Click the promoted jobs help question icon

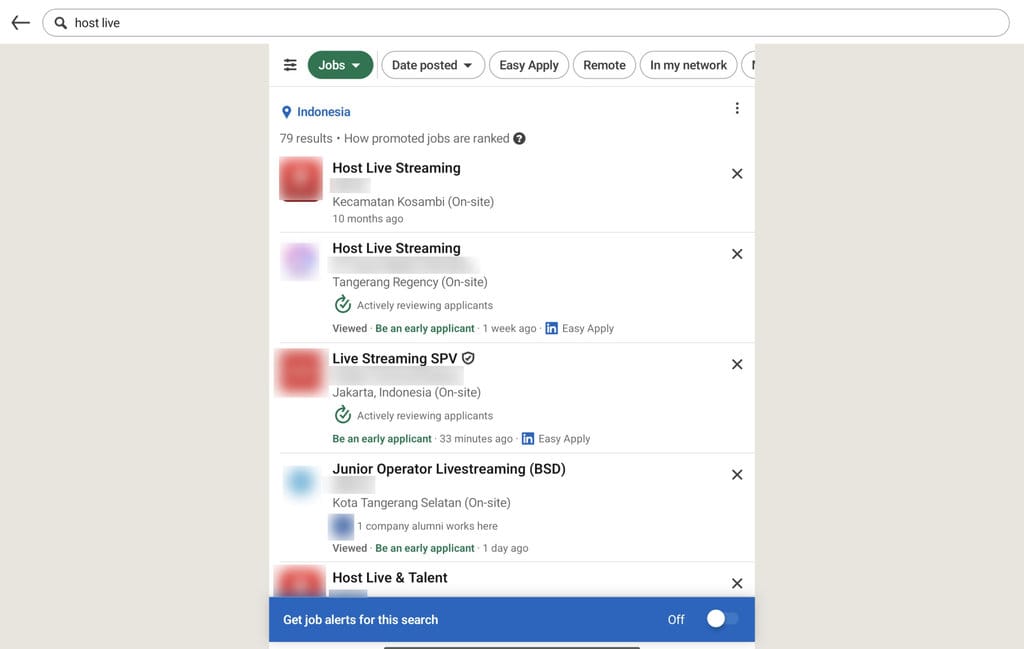519,138
